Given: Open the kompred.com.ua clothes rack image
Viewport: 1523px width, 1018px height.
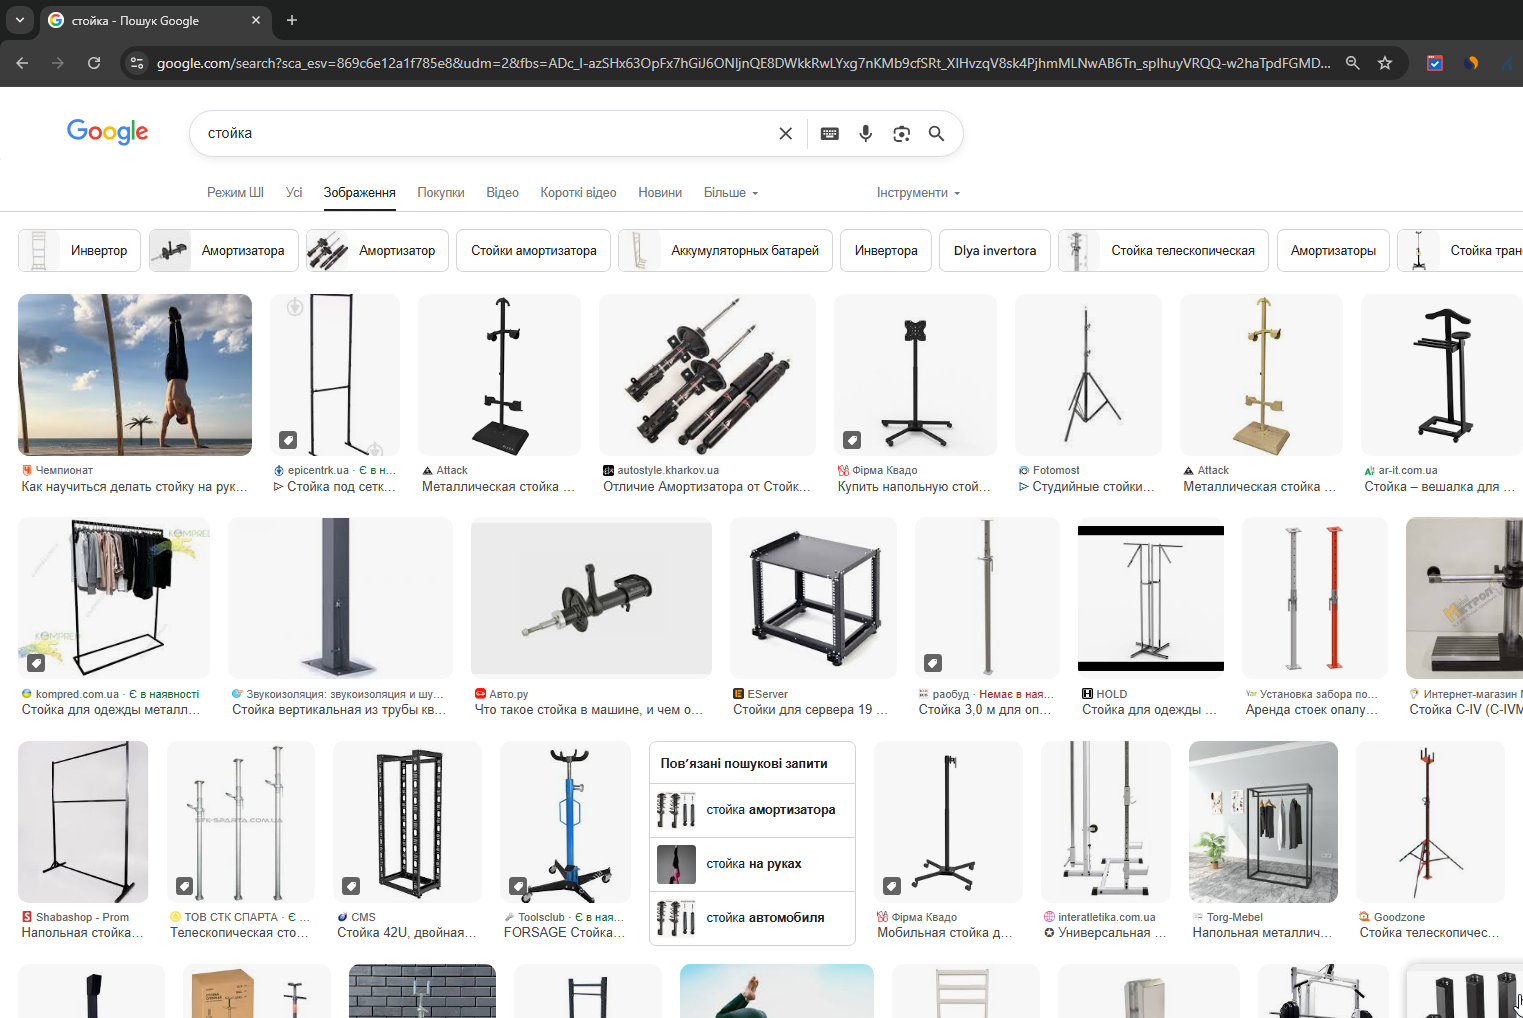Looking at the screenshot, I should coord(114,598).
